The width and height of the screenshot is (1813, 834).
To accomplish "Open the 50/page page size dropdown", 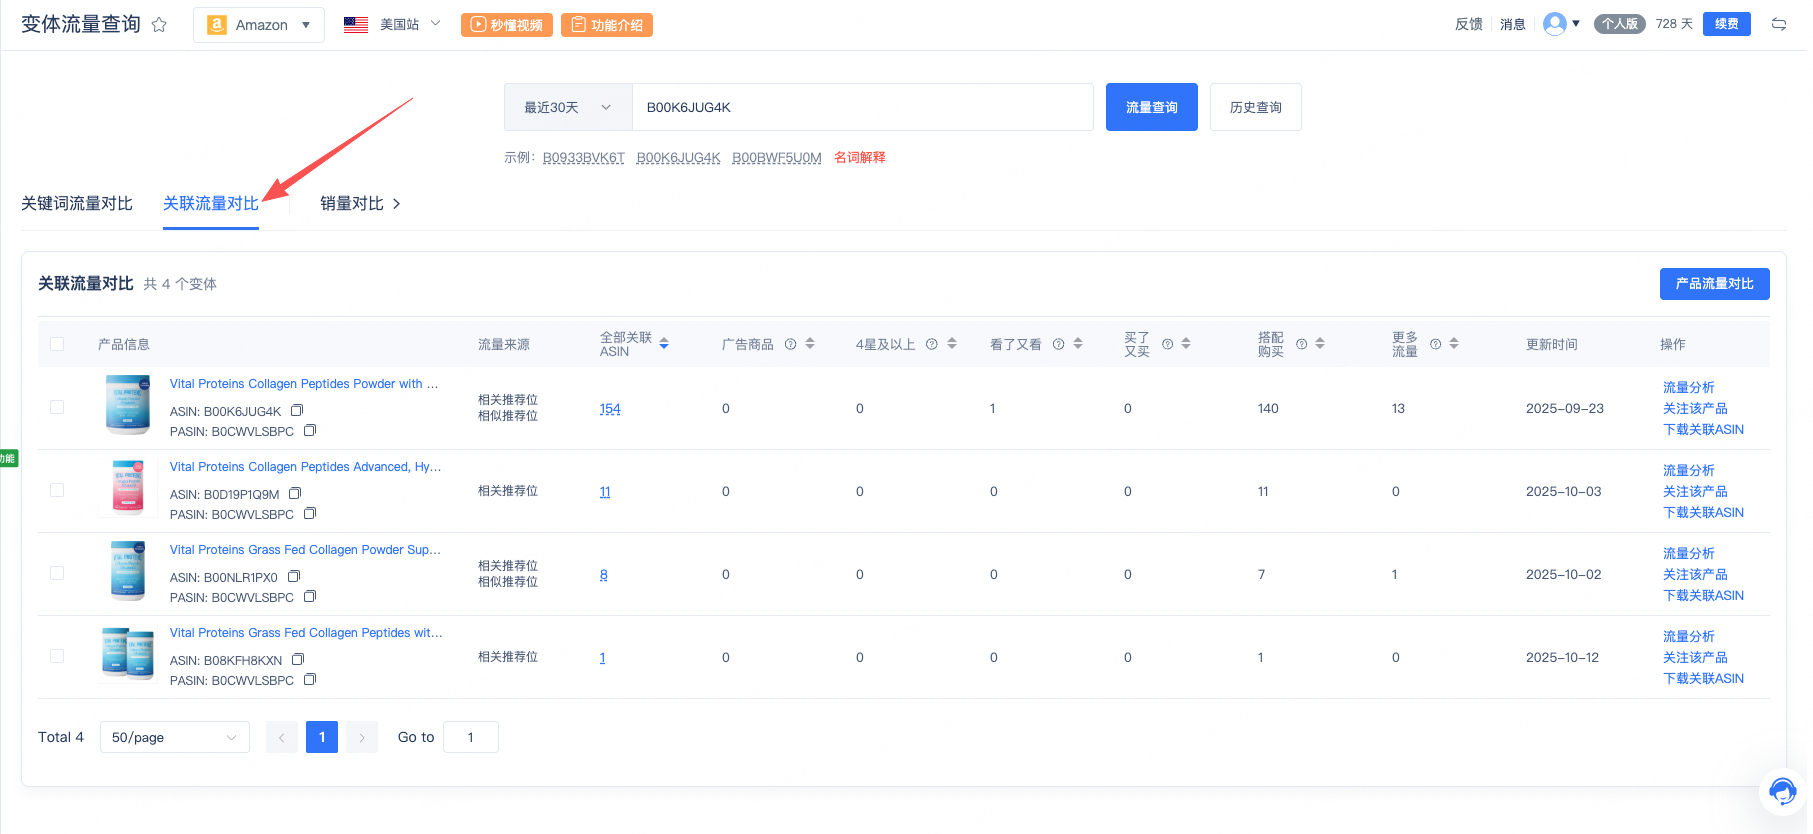I will point(175,737).
